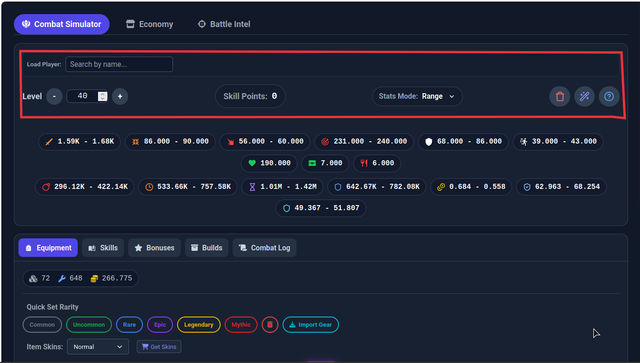Click the shield stat 642.67K - 782.08K
640x363 pixels.
tap(377, 187)
